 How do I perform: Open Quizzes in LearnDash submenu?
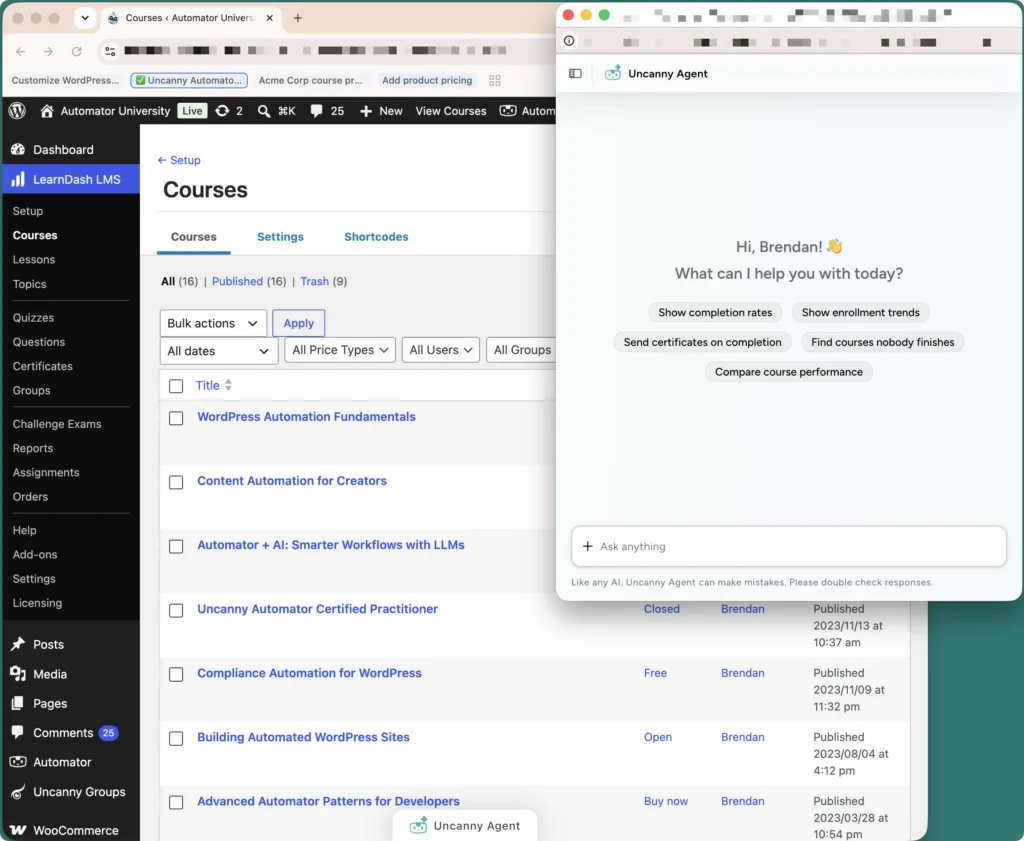click(33, 317)
